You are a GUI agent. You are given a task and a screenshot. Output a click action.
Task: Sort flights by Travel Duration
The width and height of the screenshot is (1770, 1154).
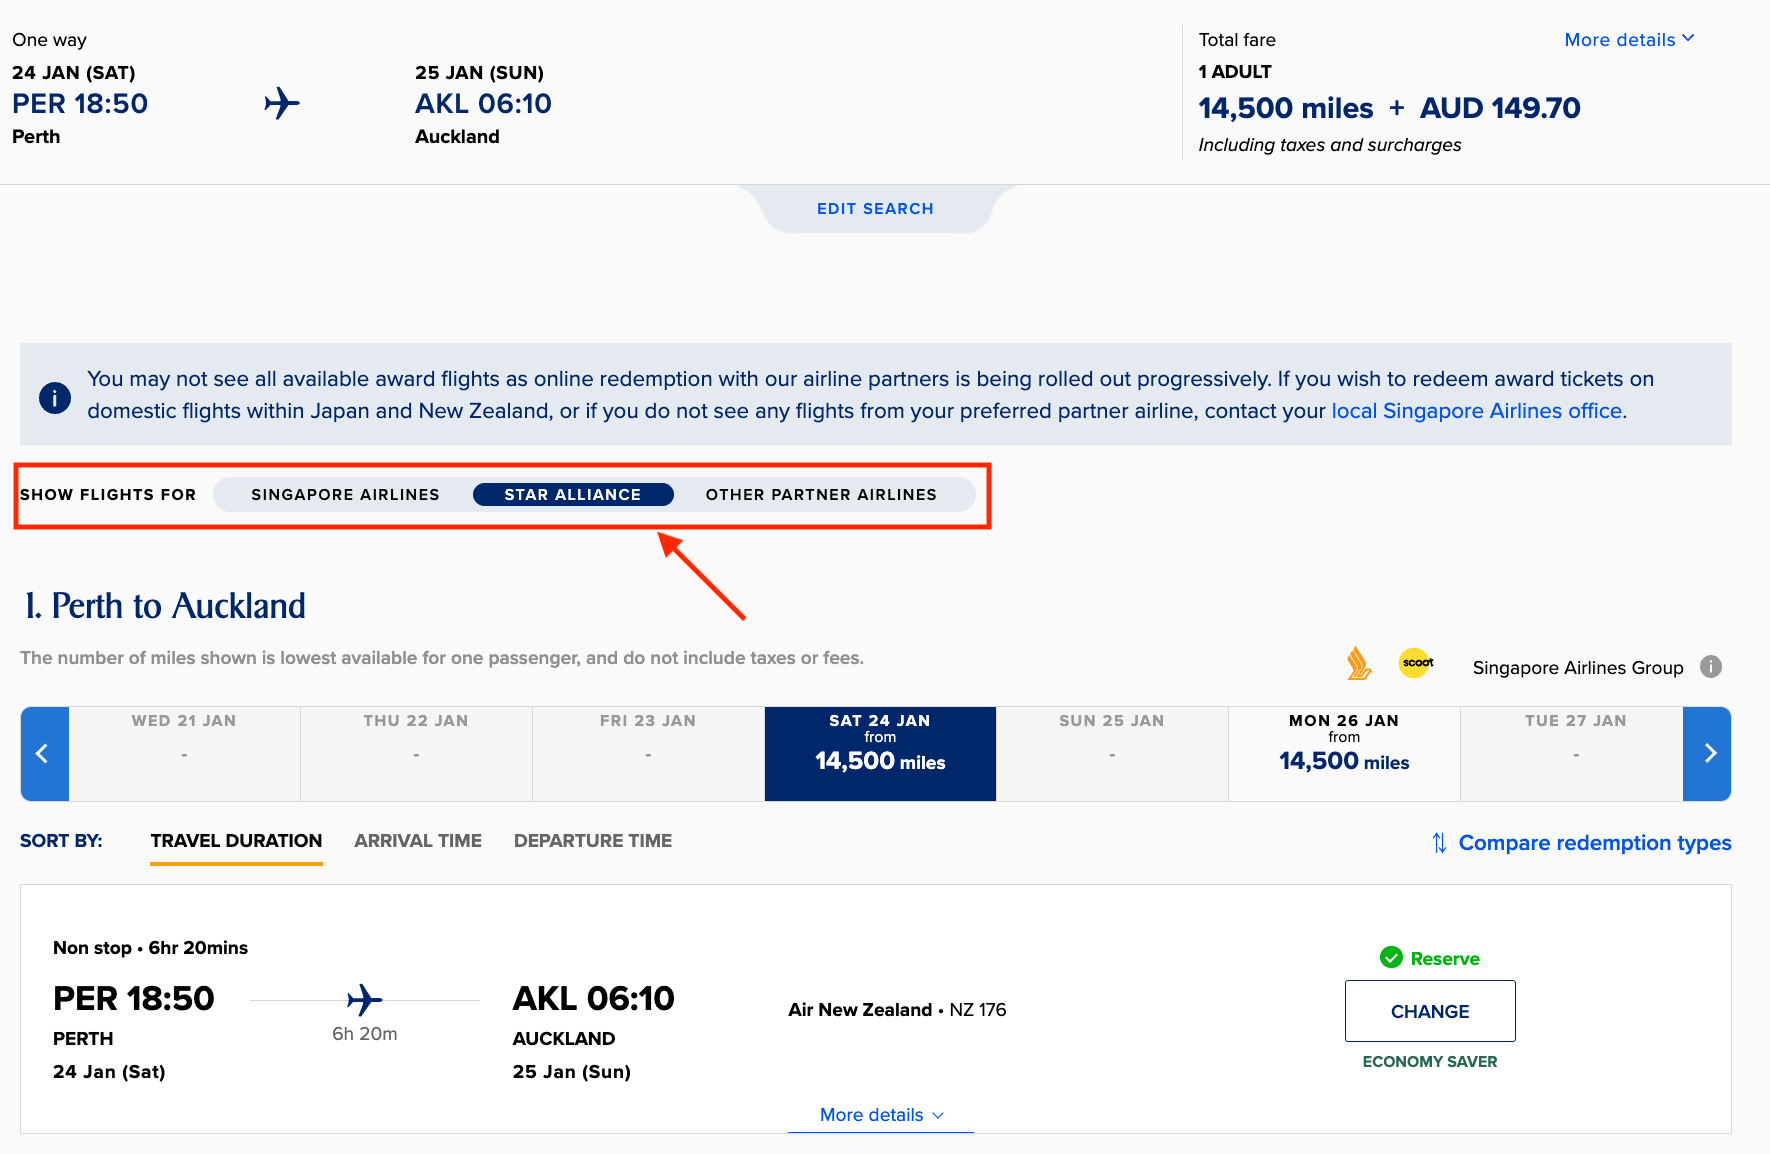coord(236,841)
